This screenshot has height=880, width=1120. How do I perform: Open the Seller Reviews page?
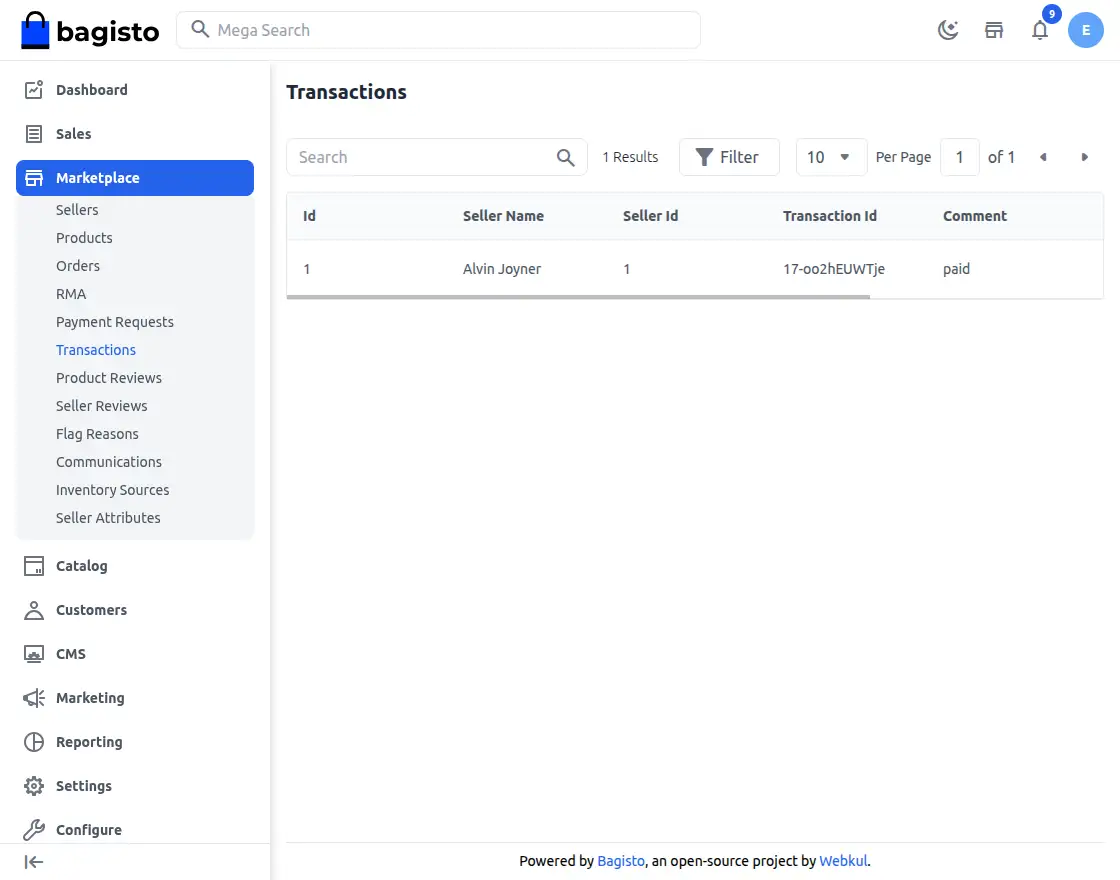[x=102, y=406]
